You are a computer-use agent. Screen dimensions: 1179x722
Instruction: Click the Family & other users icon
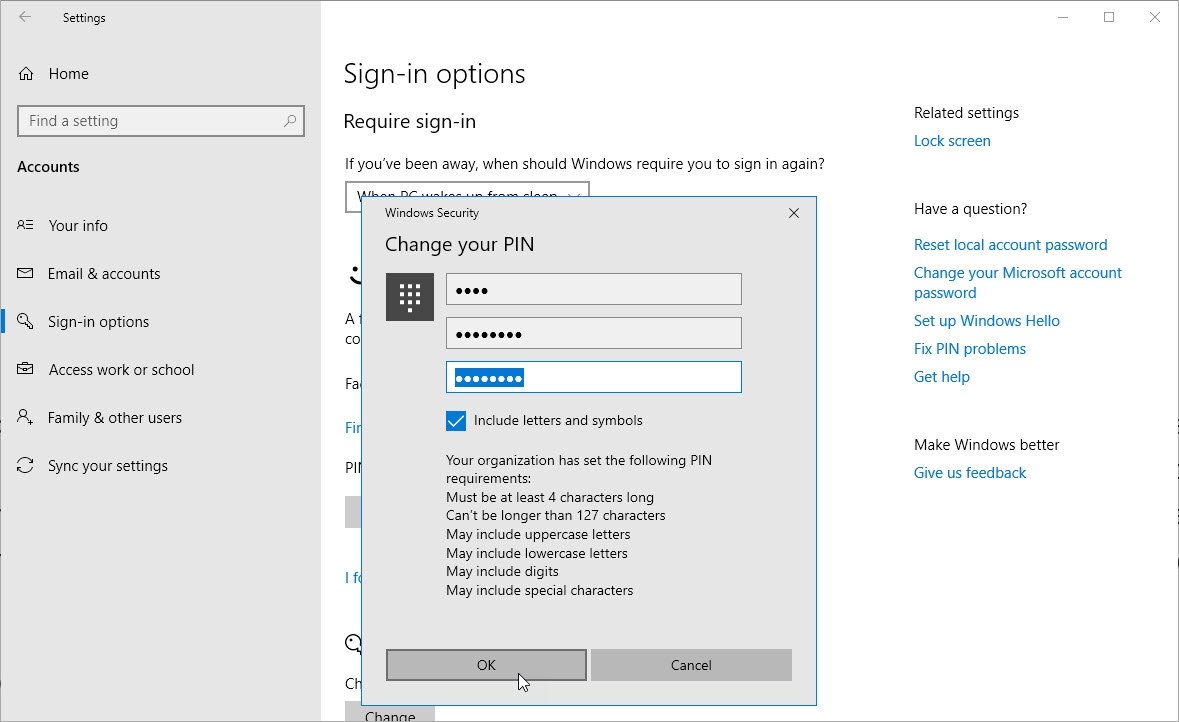click(x=26, y=417)
